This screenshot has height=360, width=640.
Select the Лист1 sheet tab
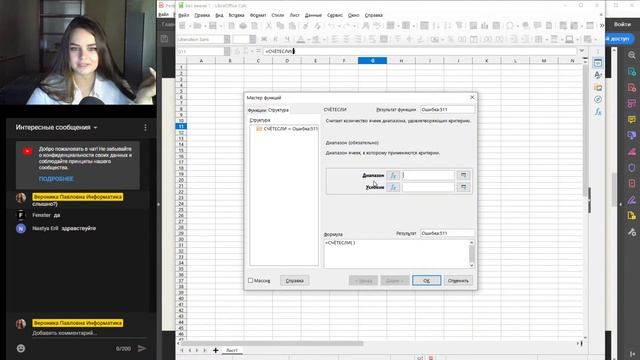click(x=232, y=351)
